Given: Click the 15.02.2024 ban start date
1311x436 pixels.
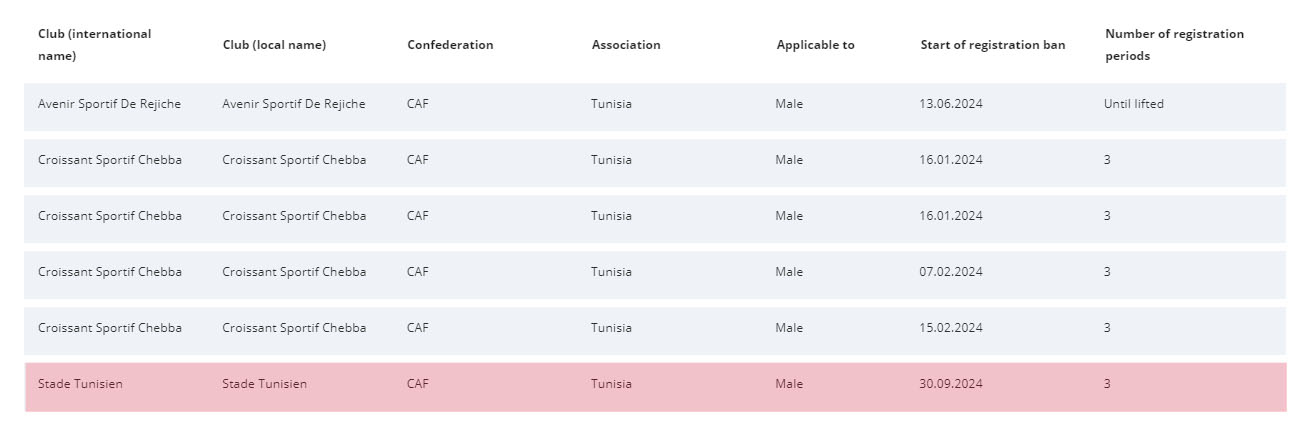Looking at the screenshot, I should pos(951,328).
